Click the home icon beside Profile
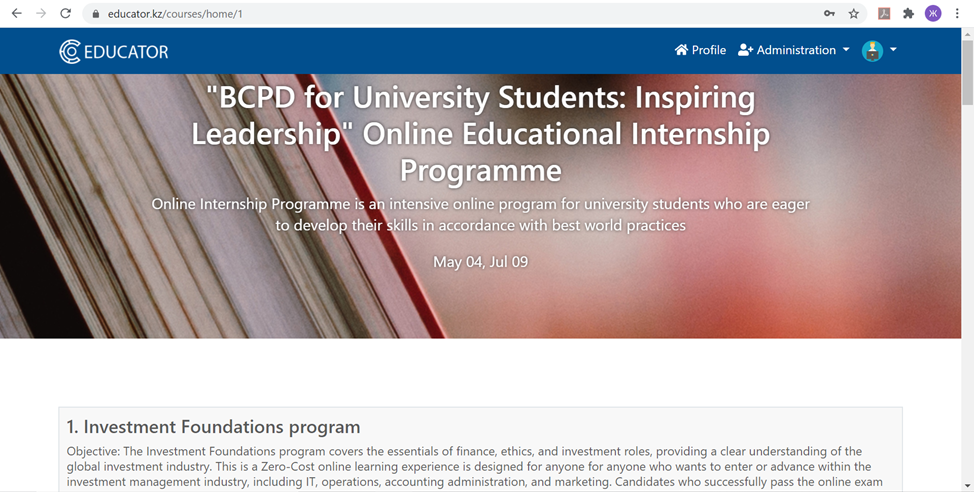This screenshot has width=974, height=492. pos(682,50)
